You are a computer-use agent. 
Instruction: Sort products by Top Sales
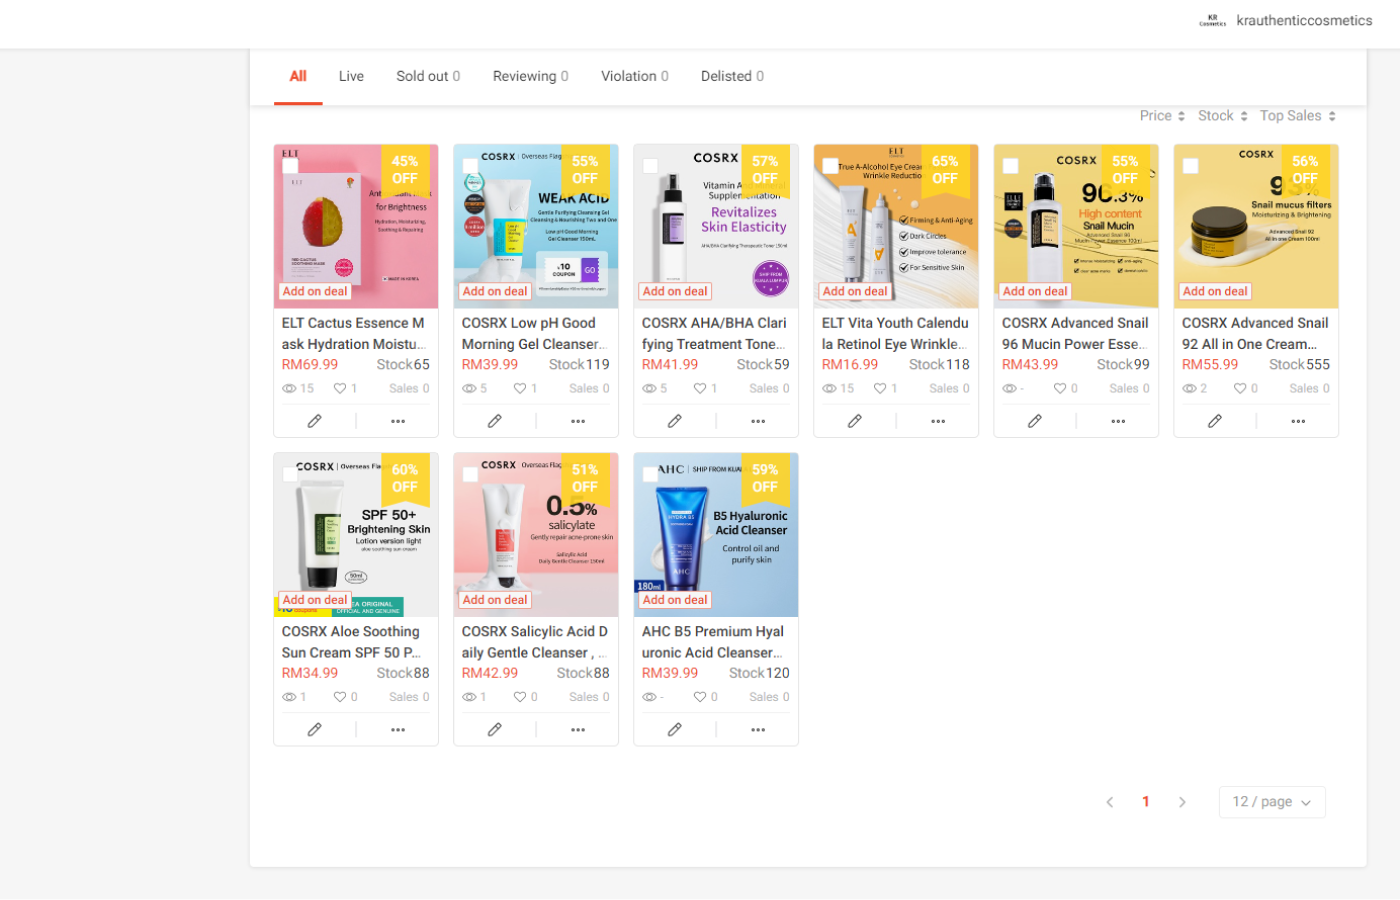(x=1297, y=116)
